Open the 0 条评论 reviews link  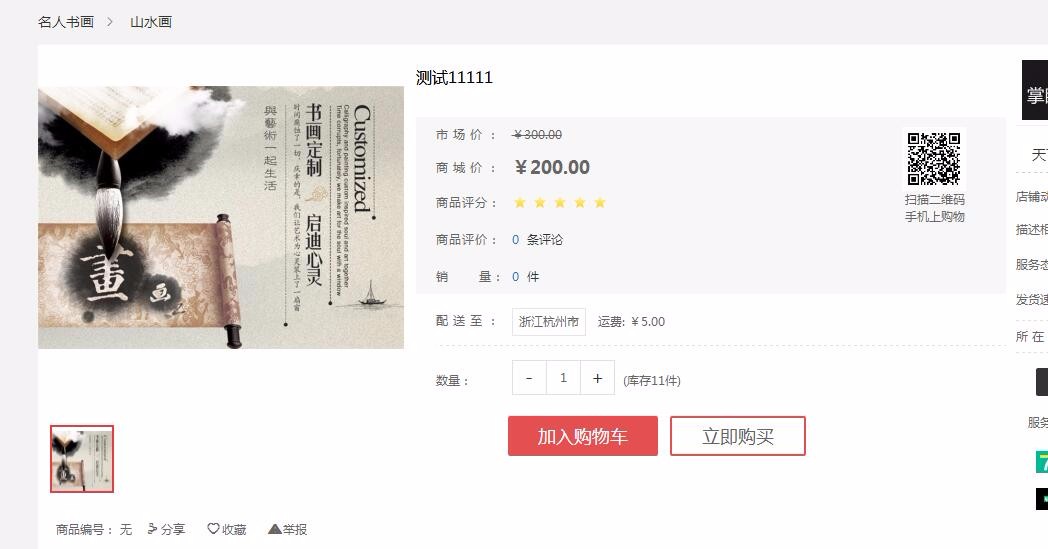click(538, 240)
